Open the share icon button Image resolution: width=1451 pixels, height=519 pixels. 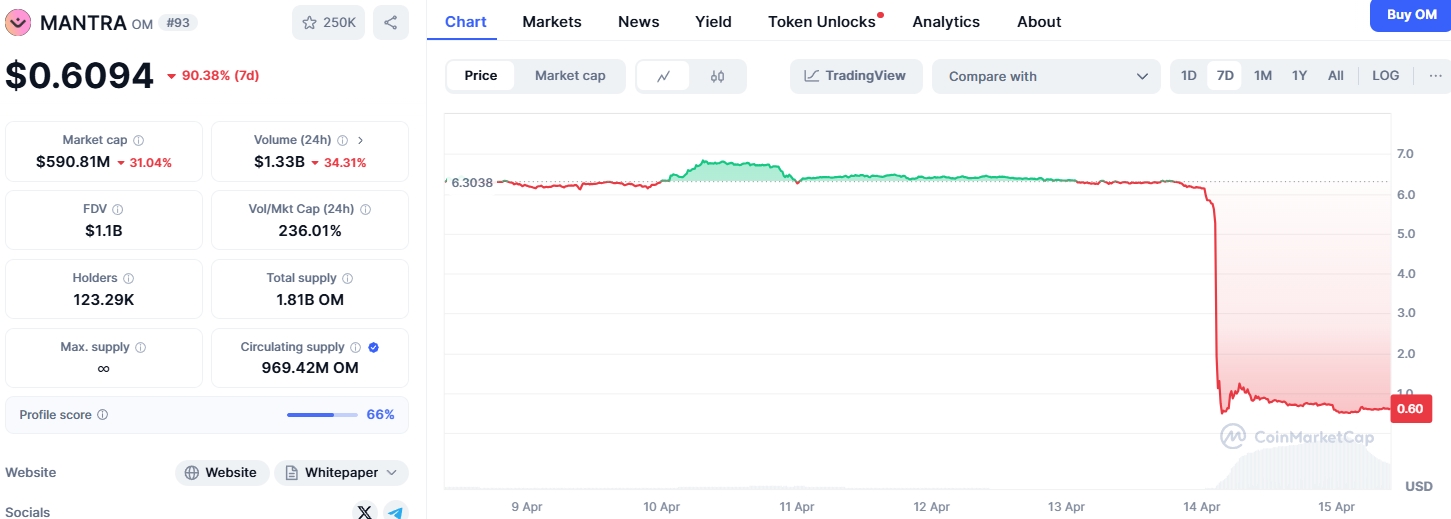point(391,22)
